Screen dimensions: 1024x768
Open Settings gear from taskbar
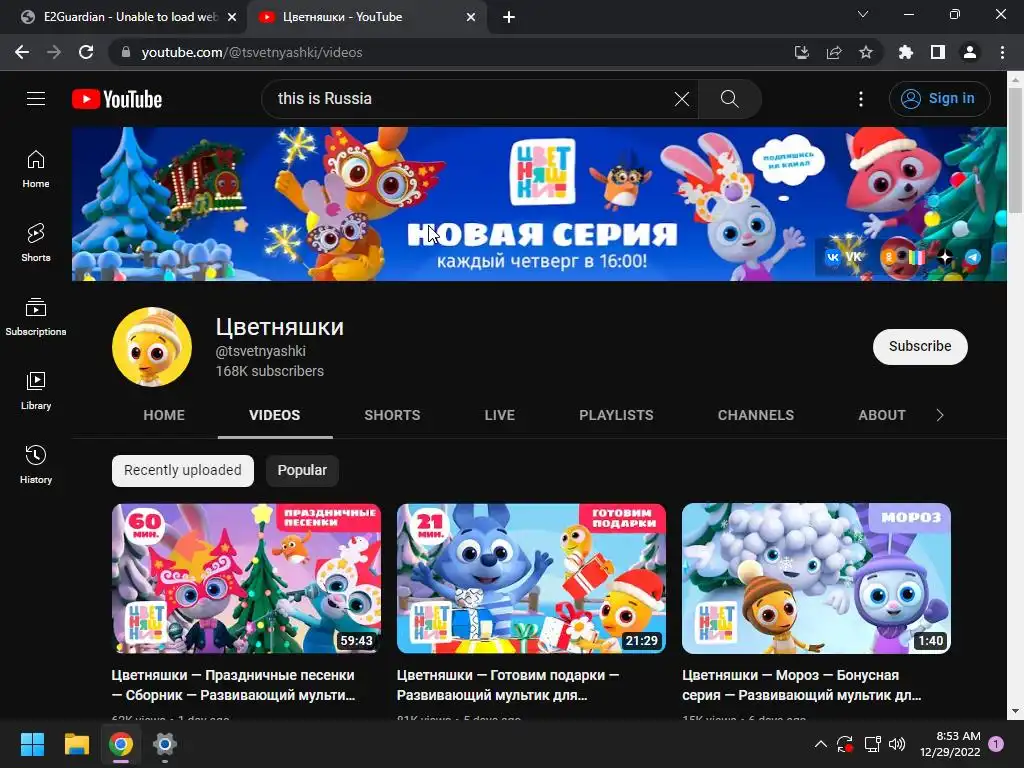165,744
